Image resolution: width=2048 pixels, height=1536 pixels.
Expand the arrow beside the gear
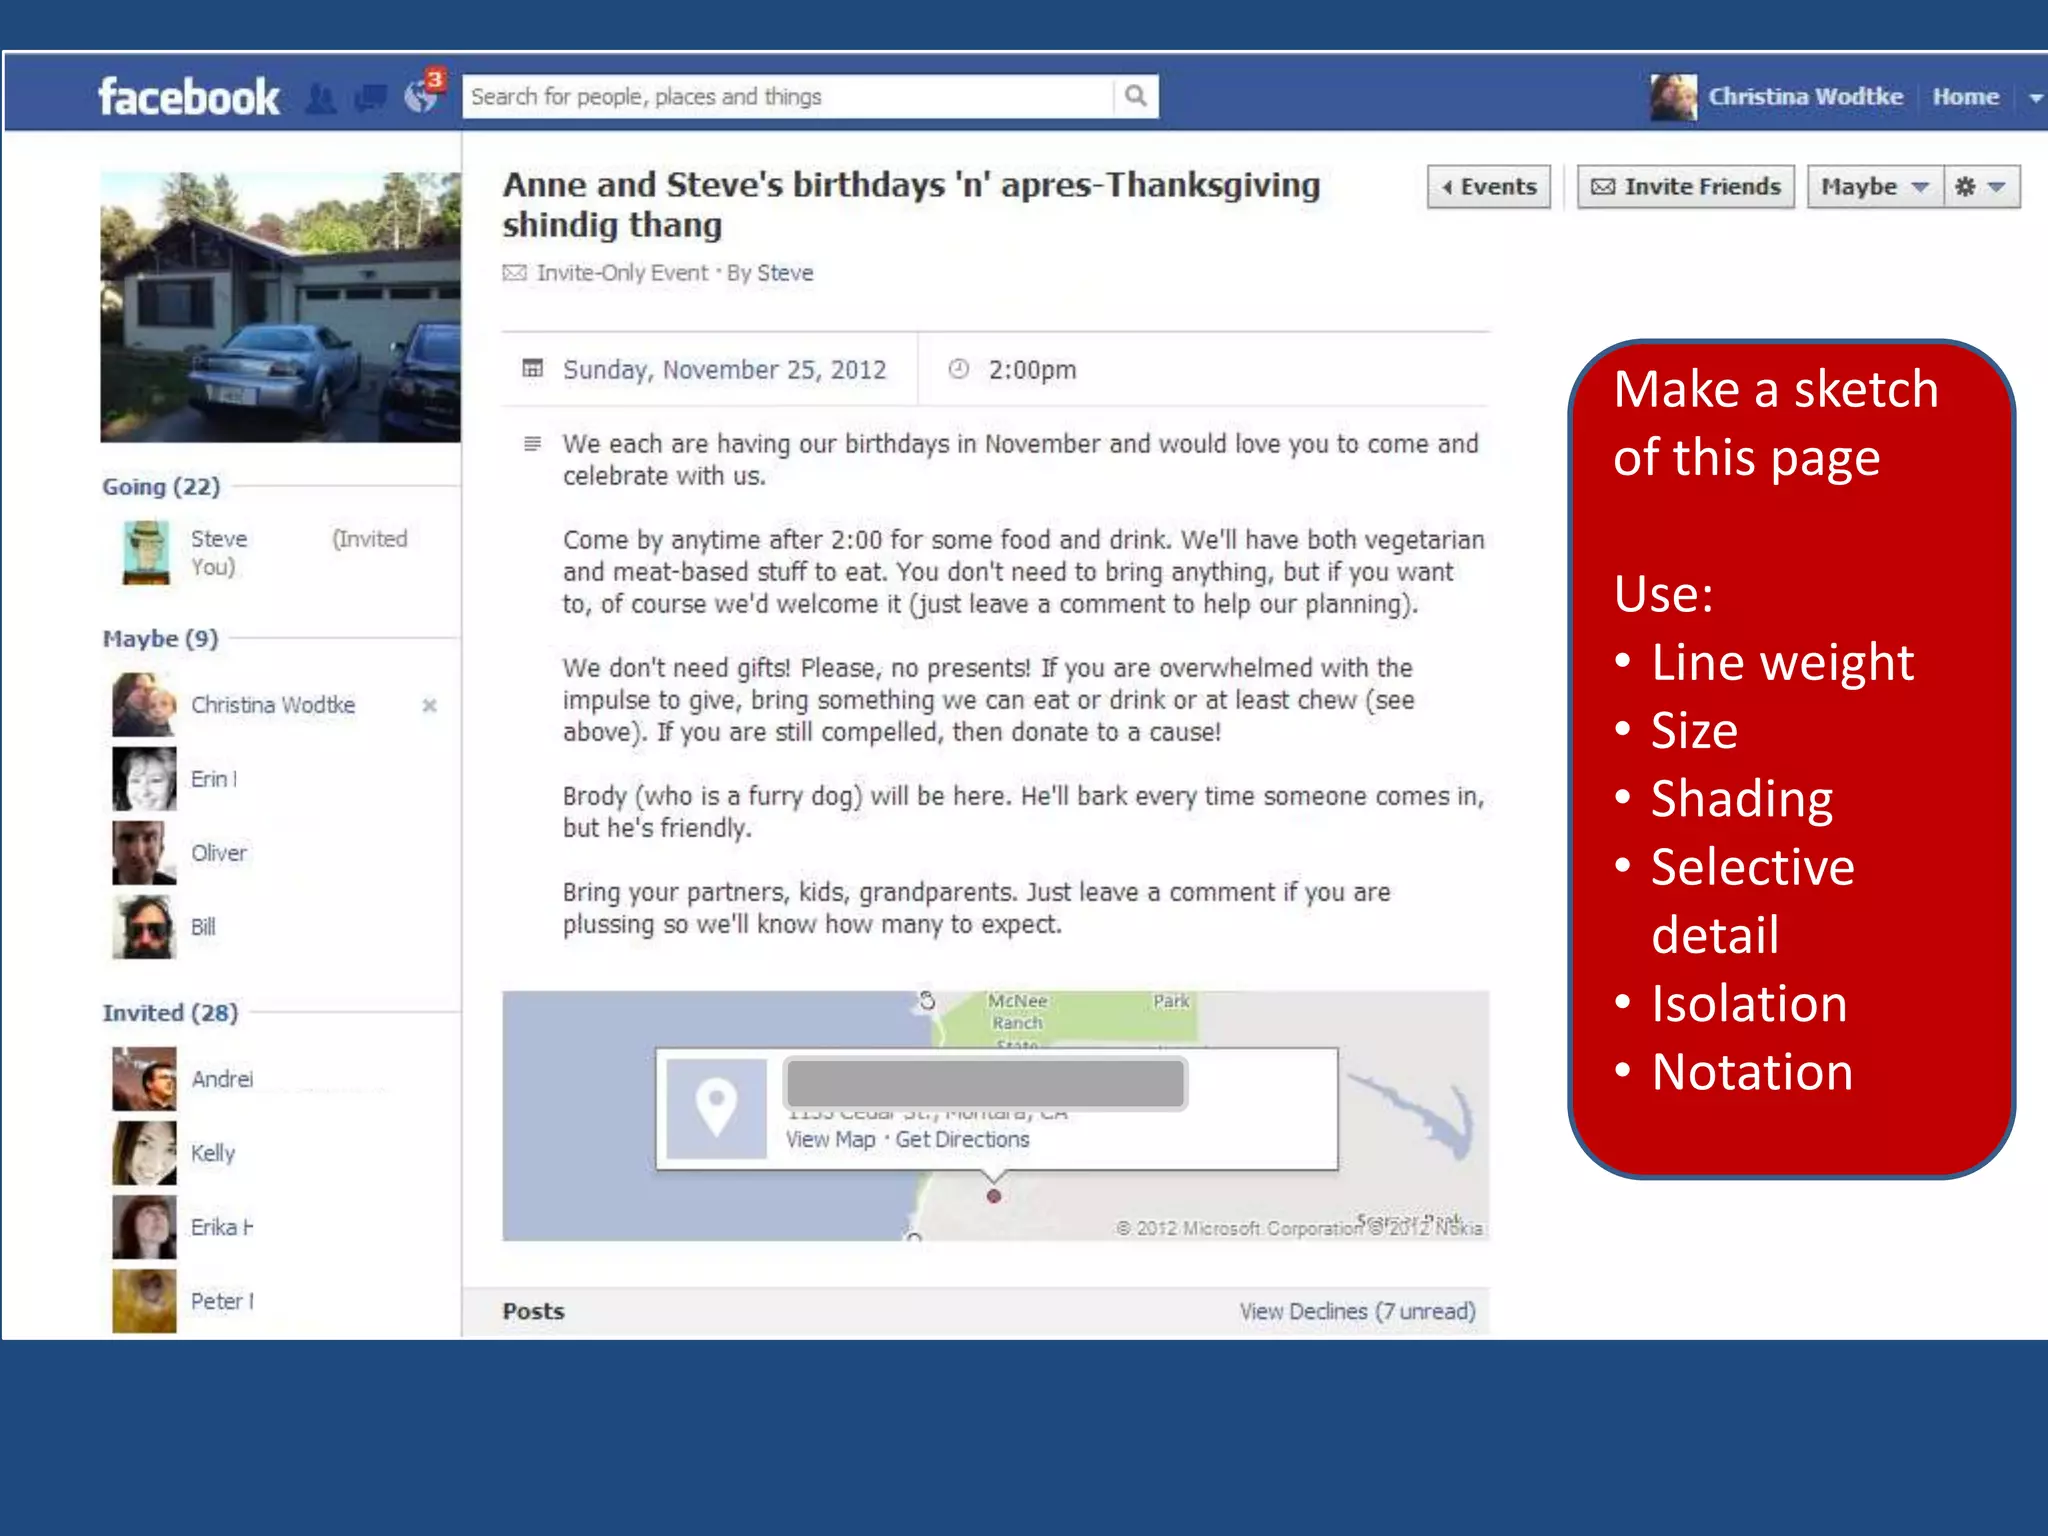[1997, 187]
